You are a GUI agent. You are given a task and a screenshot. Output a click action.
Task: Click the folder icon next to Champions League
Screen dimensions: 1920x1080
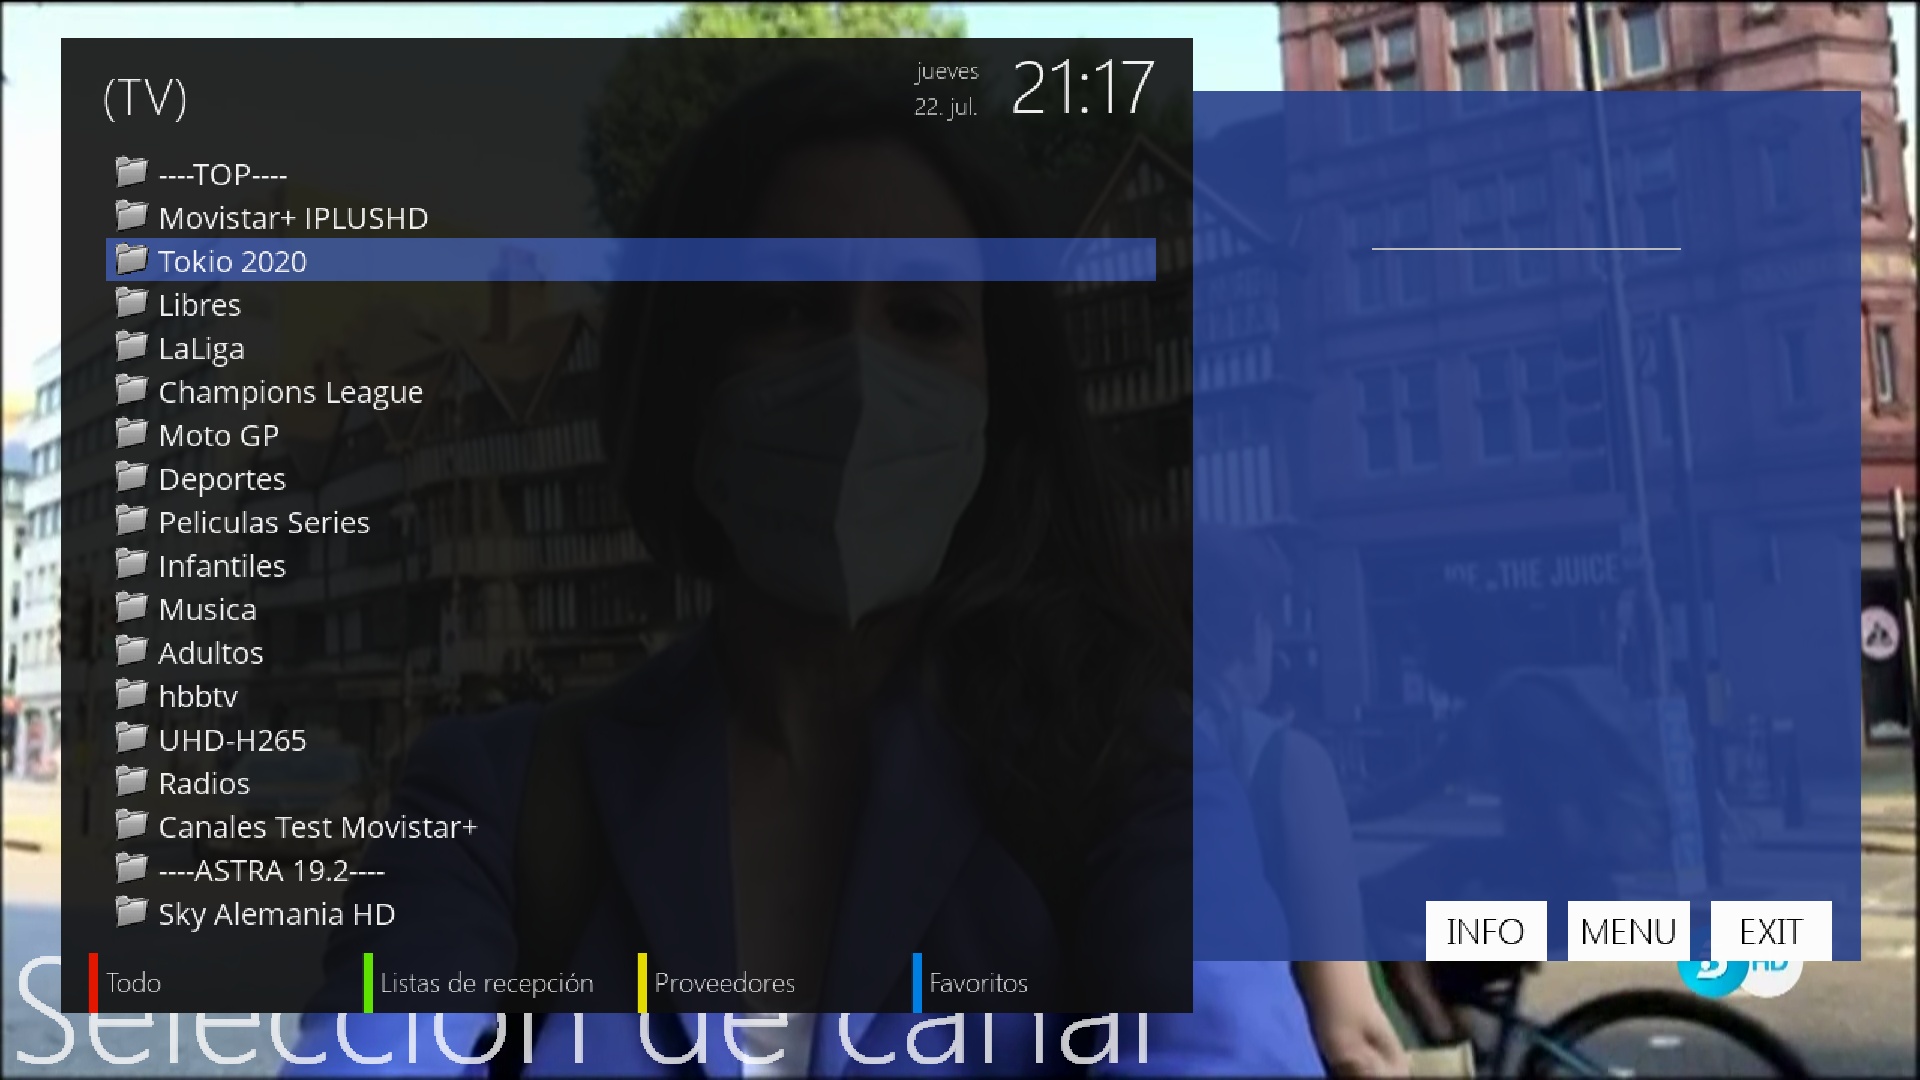[131, 390]
